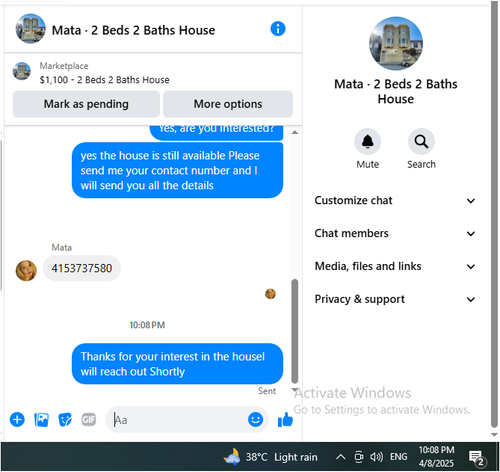Open the emoji picker smiley
Viewport: 500px width, 472px height.
click(x=255, y=419)
